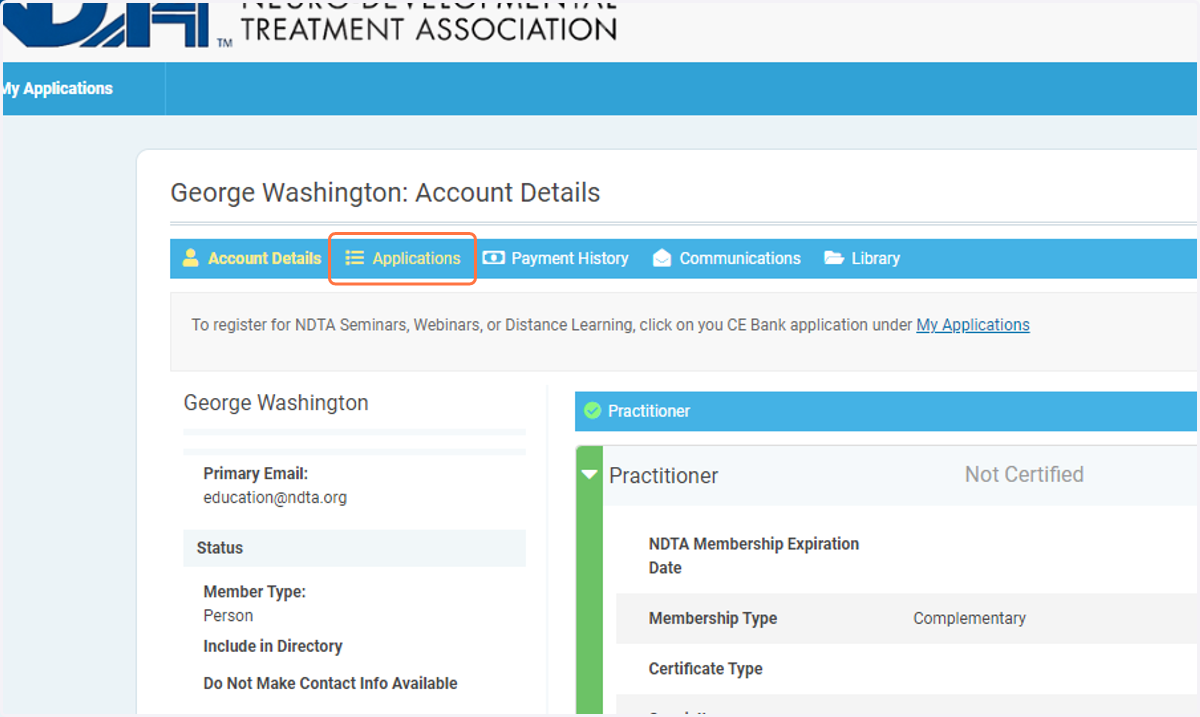Click the person icon beside Account Details

click(190, 258)
